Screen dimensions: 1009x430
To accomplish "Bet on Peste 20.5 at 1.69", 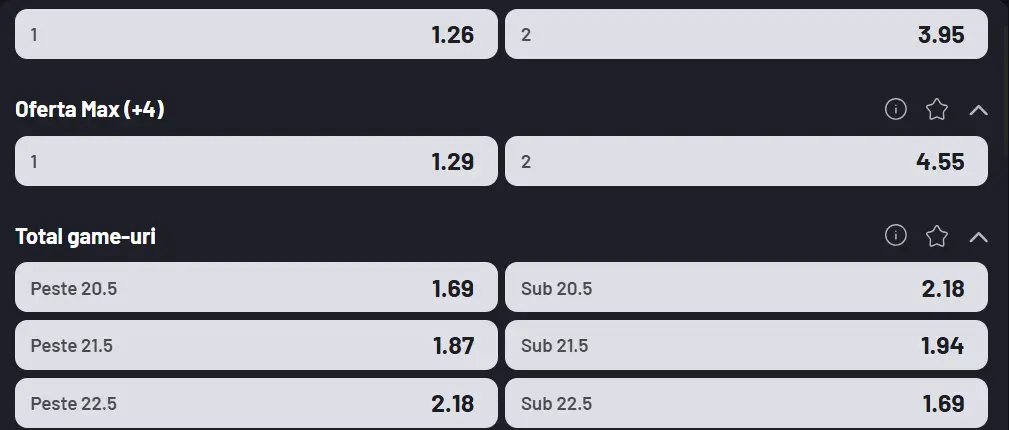I will [256, 288].
